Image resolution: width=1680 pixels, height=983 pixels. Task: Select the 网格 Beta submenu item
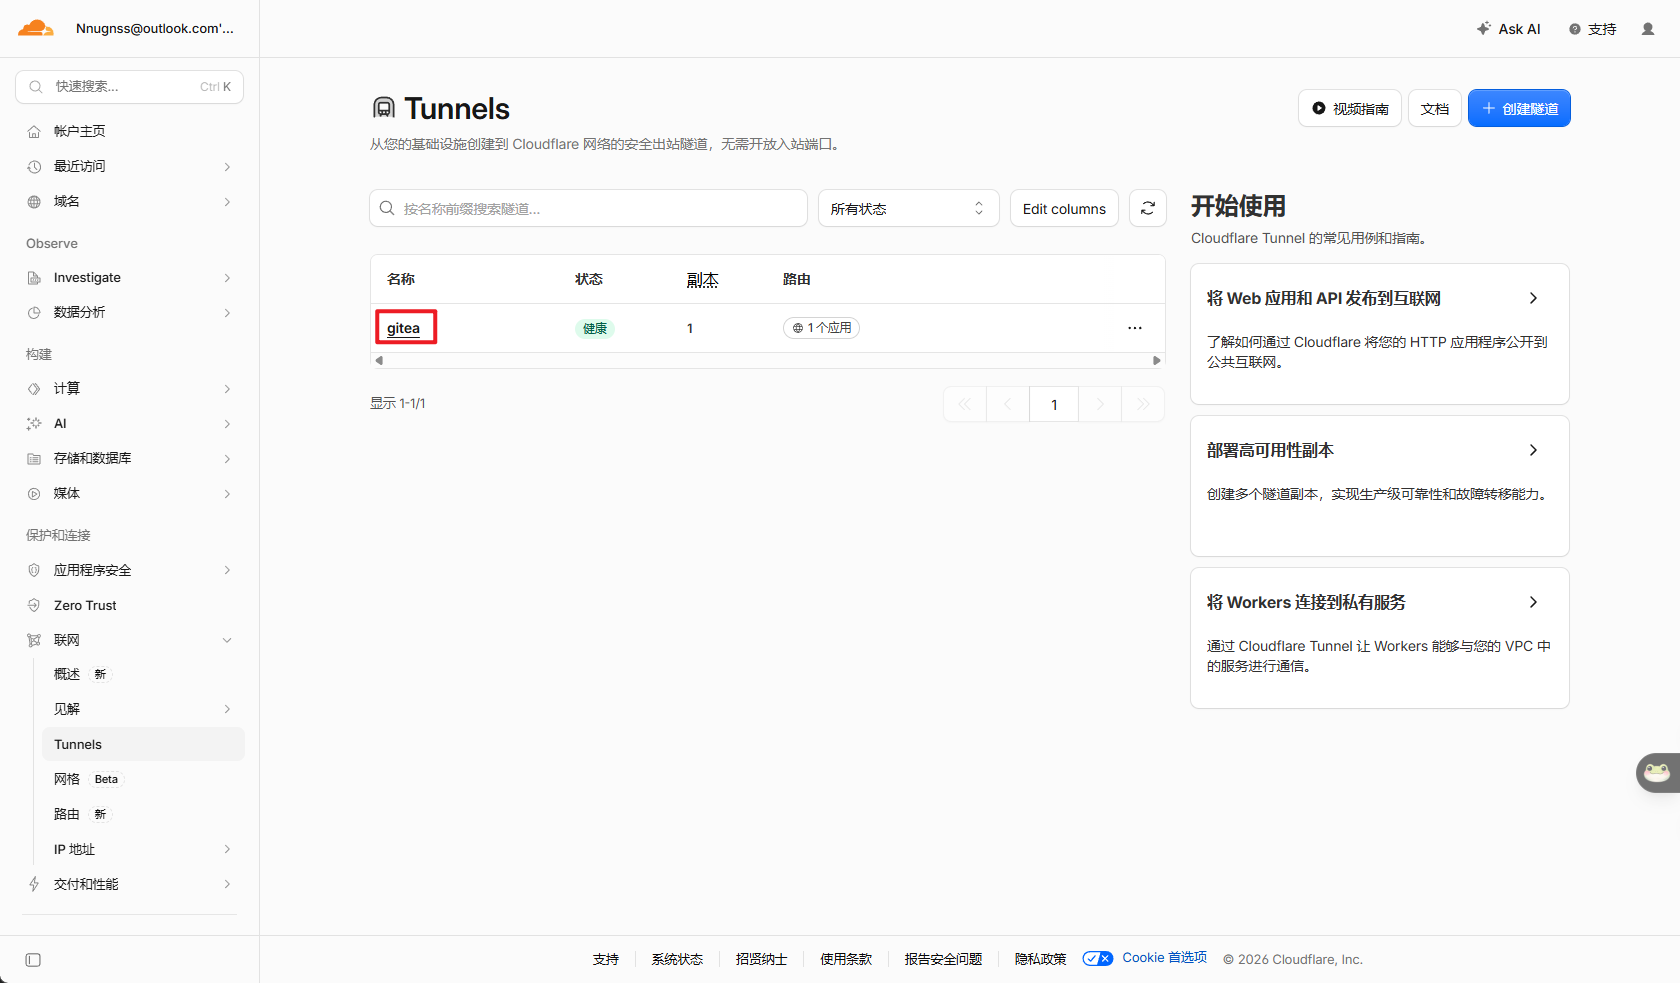(x=143, y=779)
